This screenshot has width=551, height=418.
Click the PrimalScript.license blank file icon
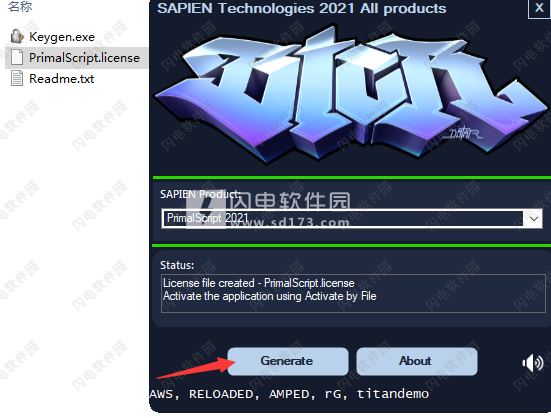17,58
